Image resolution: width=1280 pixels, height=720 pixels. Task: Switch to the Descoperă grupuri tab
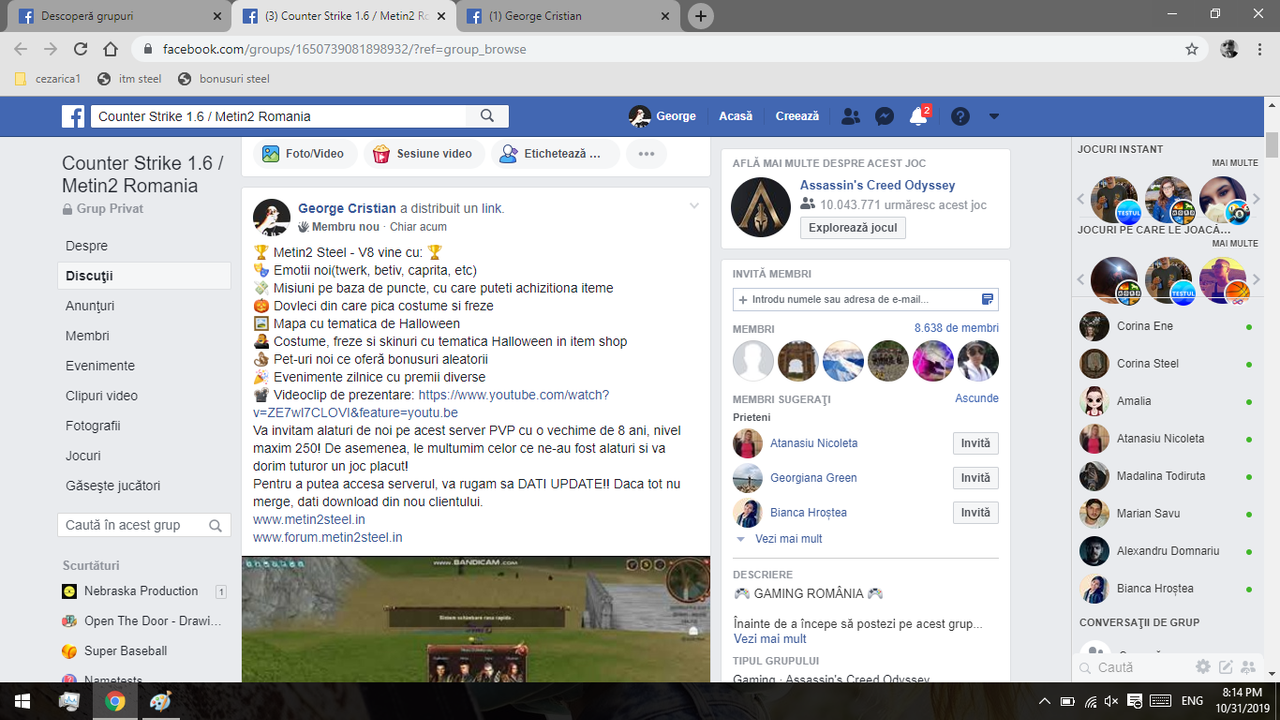tap(119, 16)
